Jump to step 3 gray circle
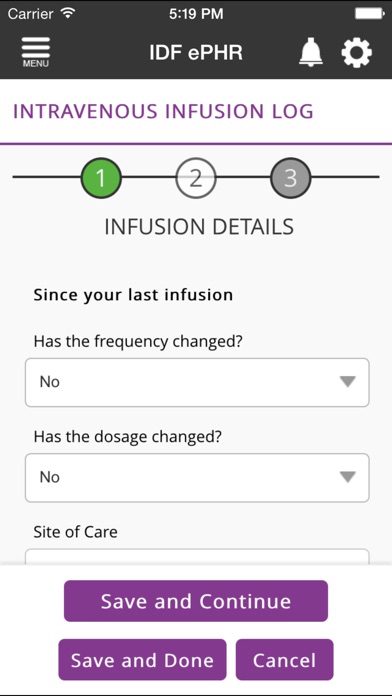Screen dimensions: 392x696 [x=290, y=178]
